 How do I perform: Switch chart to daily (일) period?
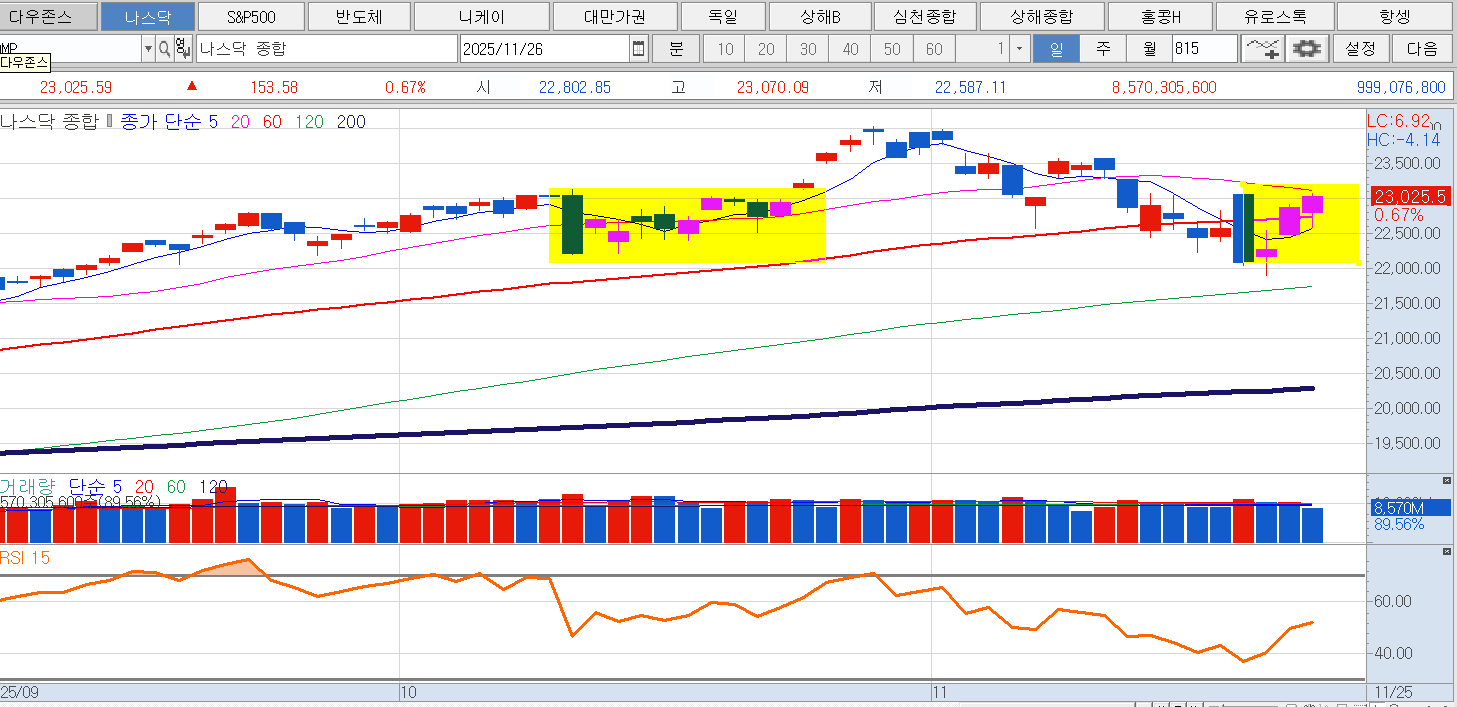1056,49
